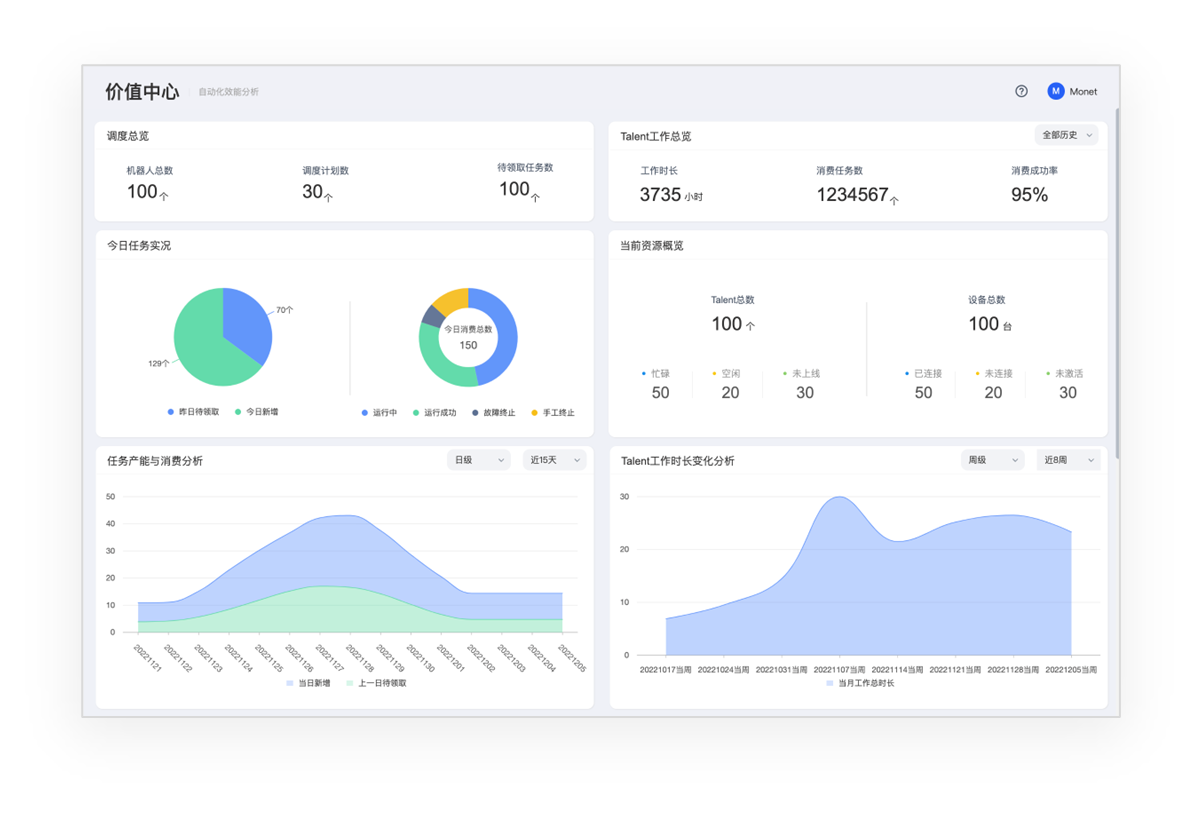Expand the 周级 granularity dropdown
This screenshot has height=813, width=1202.
pyautogui.click(x=993, y=460)
